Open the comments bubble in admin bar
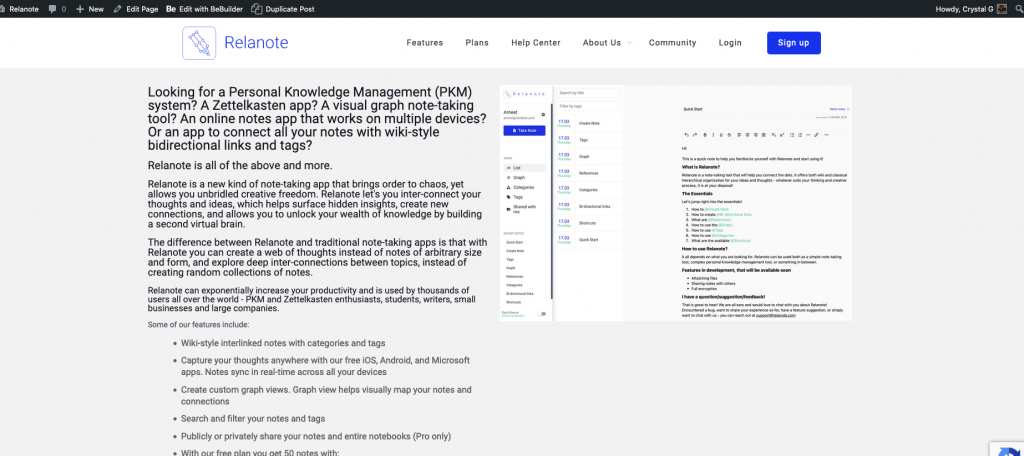The height and width of the screenshot is (456, 1024). (x=57, y=9)
